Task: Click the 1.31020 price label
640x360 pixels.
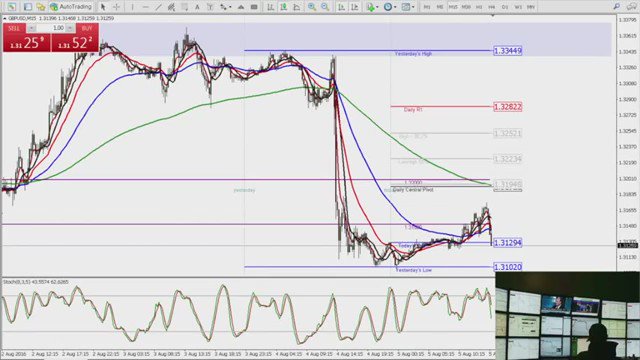Action: pyautogui.click(x=508, y=267)
